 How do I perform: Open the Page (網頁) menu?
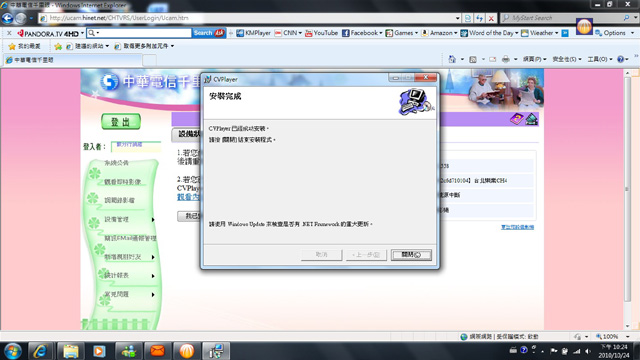[x=535, y=59]
